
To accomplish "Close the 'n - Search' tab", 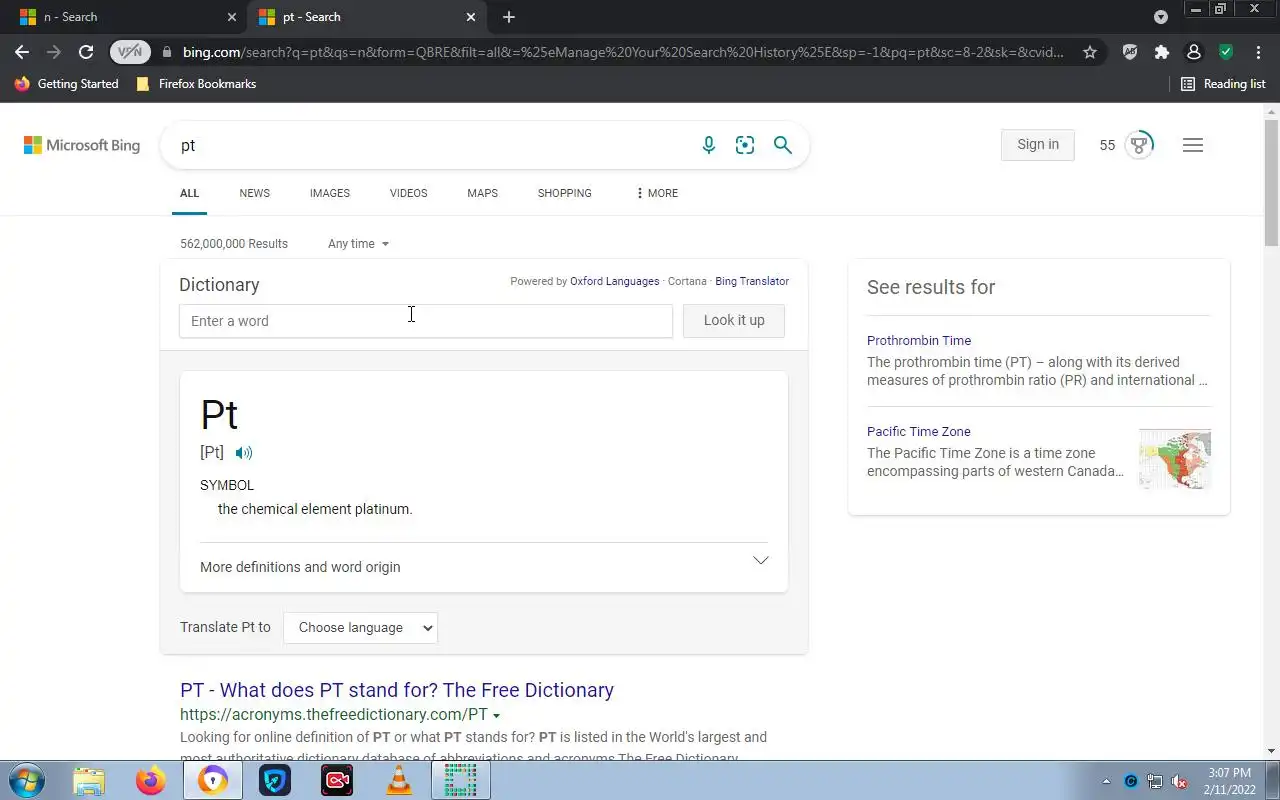I will click(x=232, y=17).
